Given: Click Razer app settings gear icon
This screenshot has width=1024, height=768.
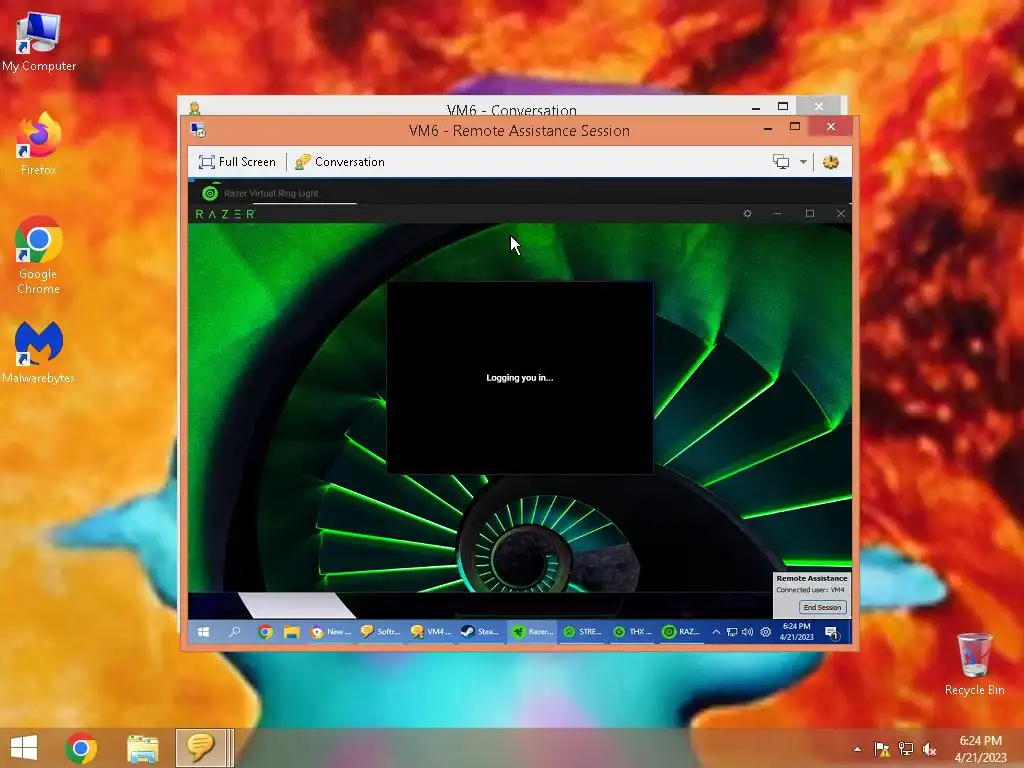Looking at the screenshot, I should (x=748, y=214).
